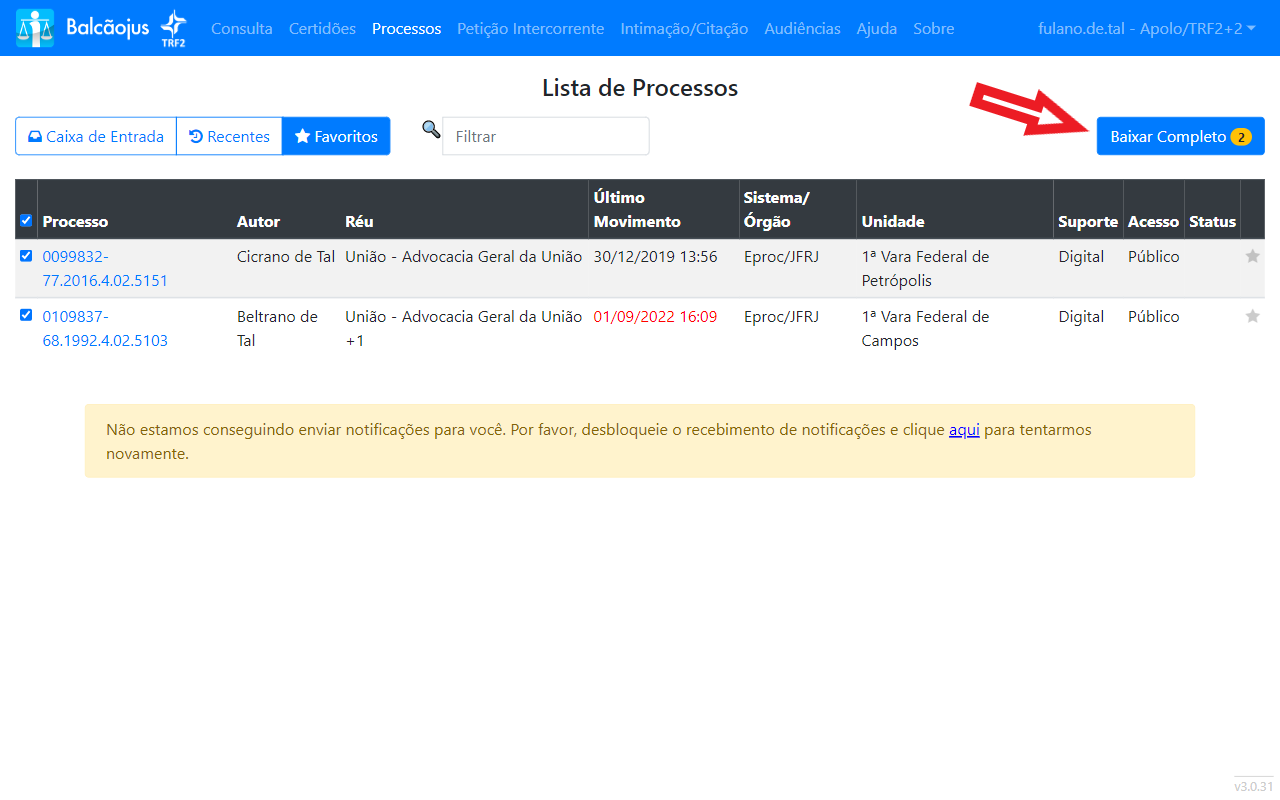
Task: Click the Acesso column header
Action: coord(1154,222)
